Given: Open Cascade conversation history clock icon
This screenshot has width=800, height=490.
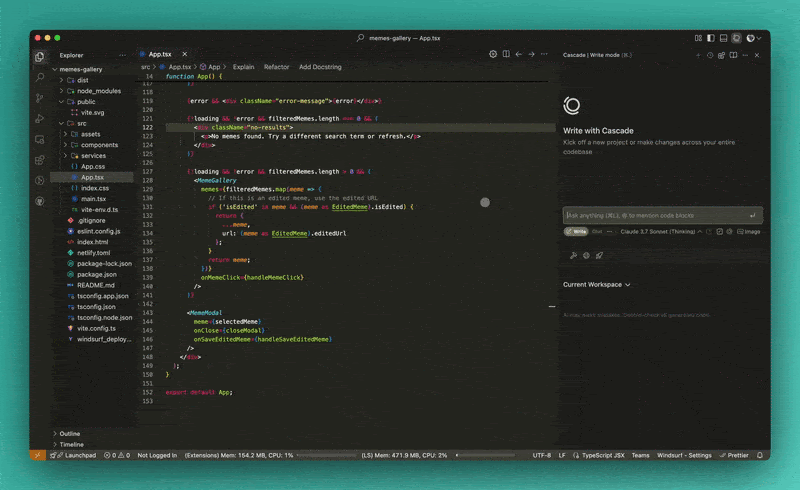Looking at the screenshot, I should (x=710, y=55).
